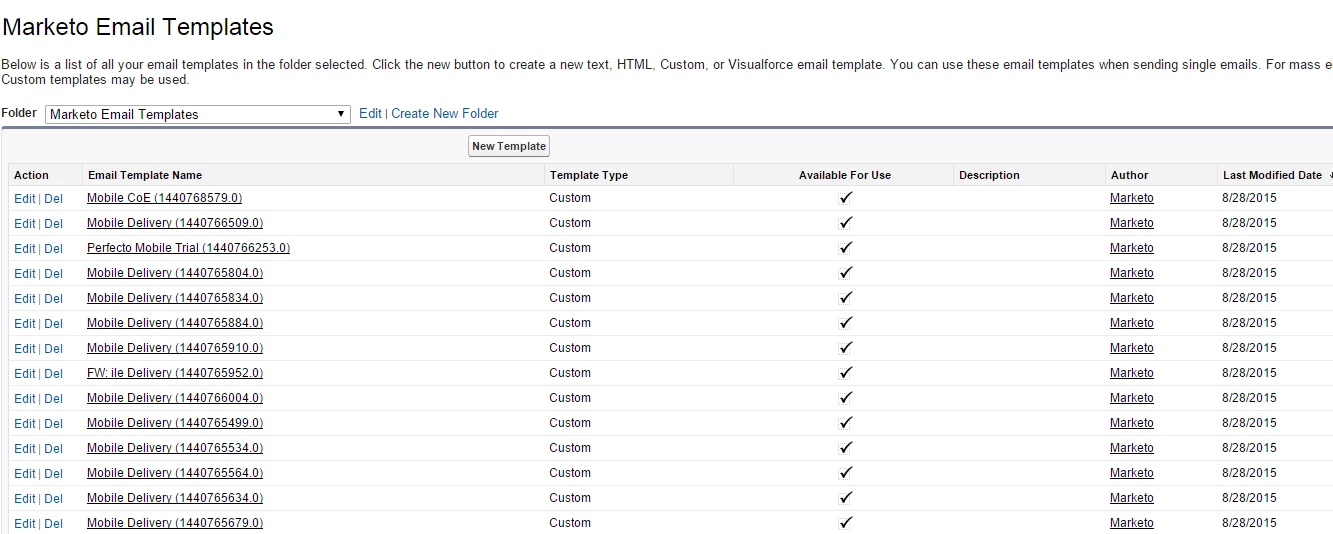Delete the Mobile CoE (1440768579.0) row
This screenshot has height=534, width=1333.
pyautogui.click(x=53, y=199)
